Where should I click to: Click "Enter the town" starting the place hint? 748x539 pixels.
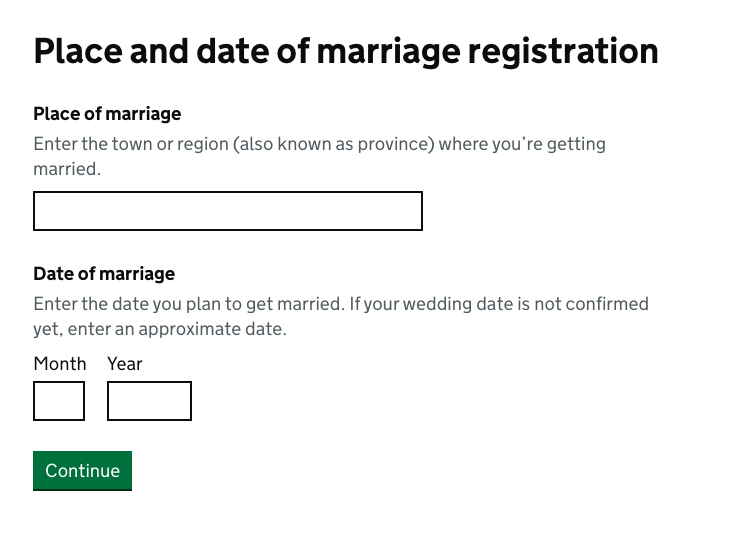[92, 144]
